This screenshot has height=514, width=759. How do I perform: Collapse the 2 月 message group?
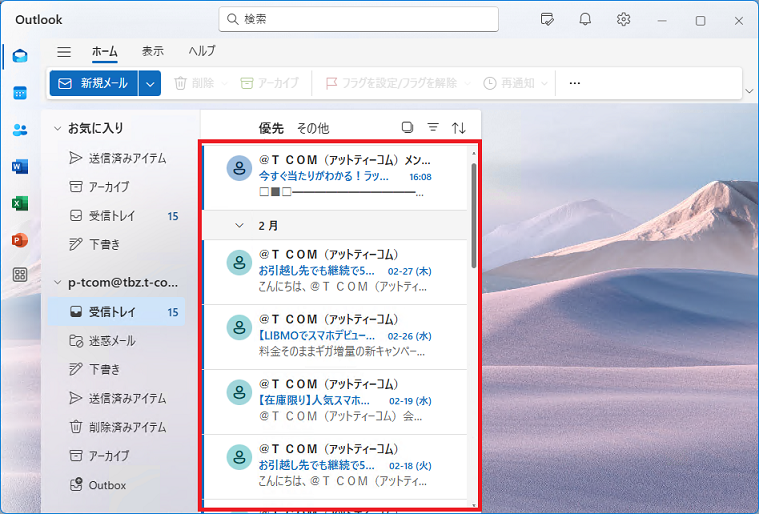click(239, 226)
